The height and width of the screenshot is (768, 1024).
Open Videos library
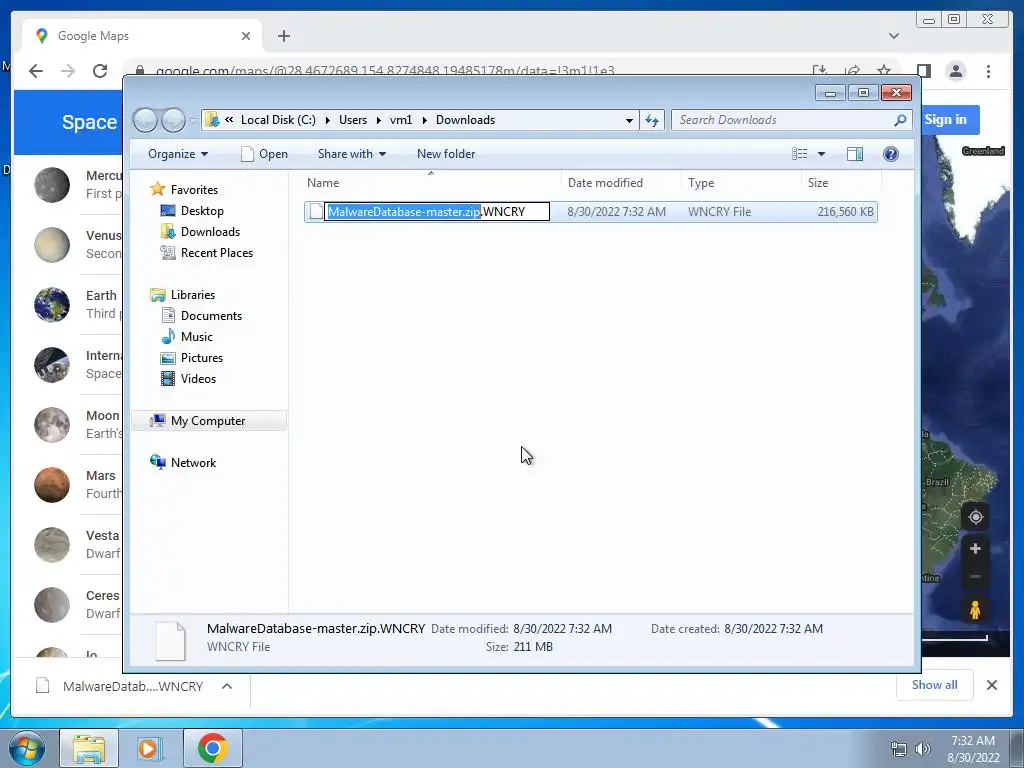click(x=198, y=379)
